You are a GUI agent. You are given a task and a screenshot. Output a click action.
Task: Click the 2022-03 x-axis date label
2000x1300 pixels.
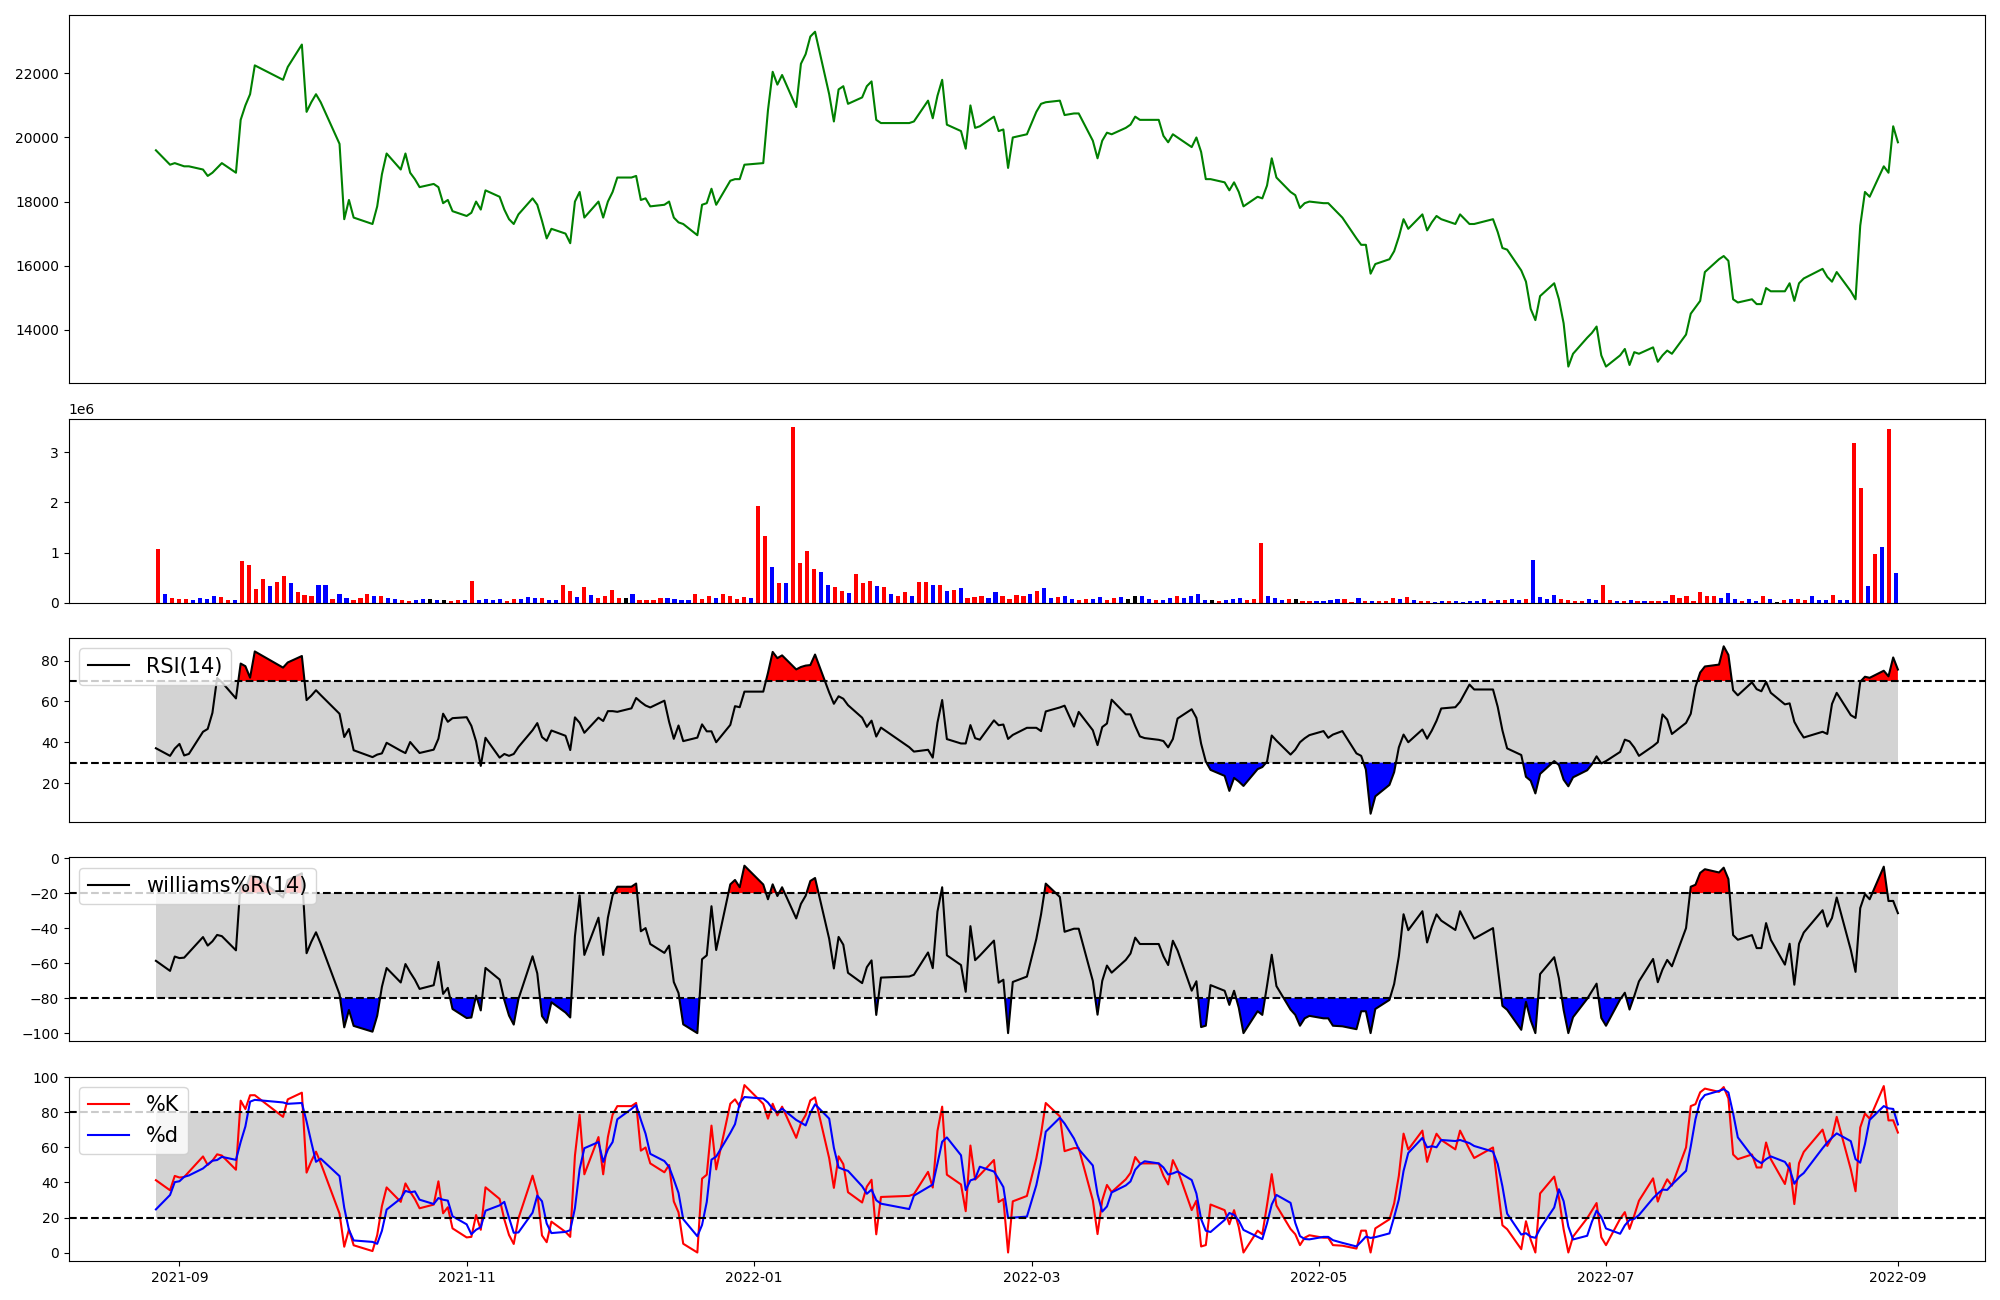[x=1031, y=1277]
